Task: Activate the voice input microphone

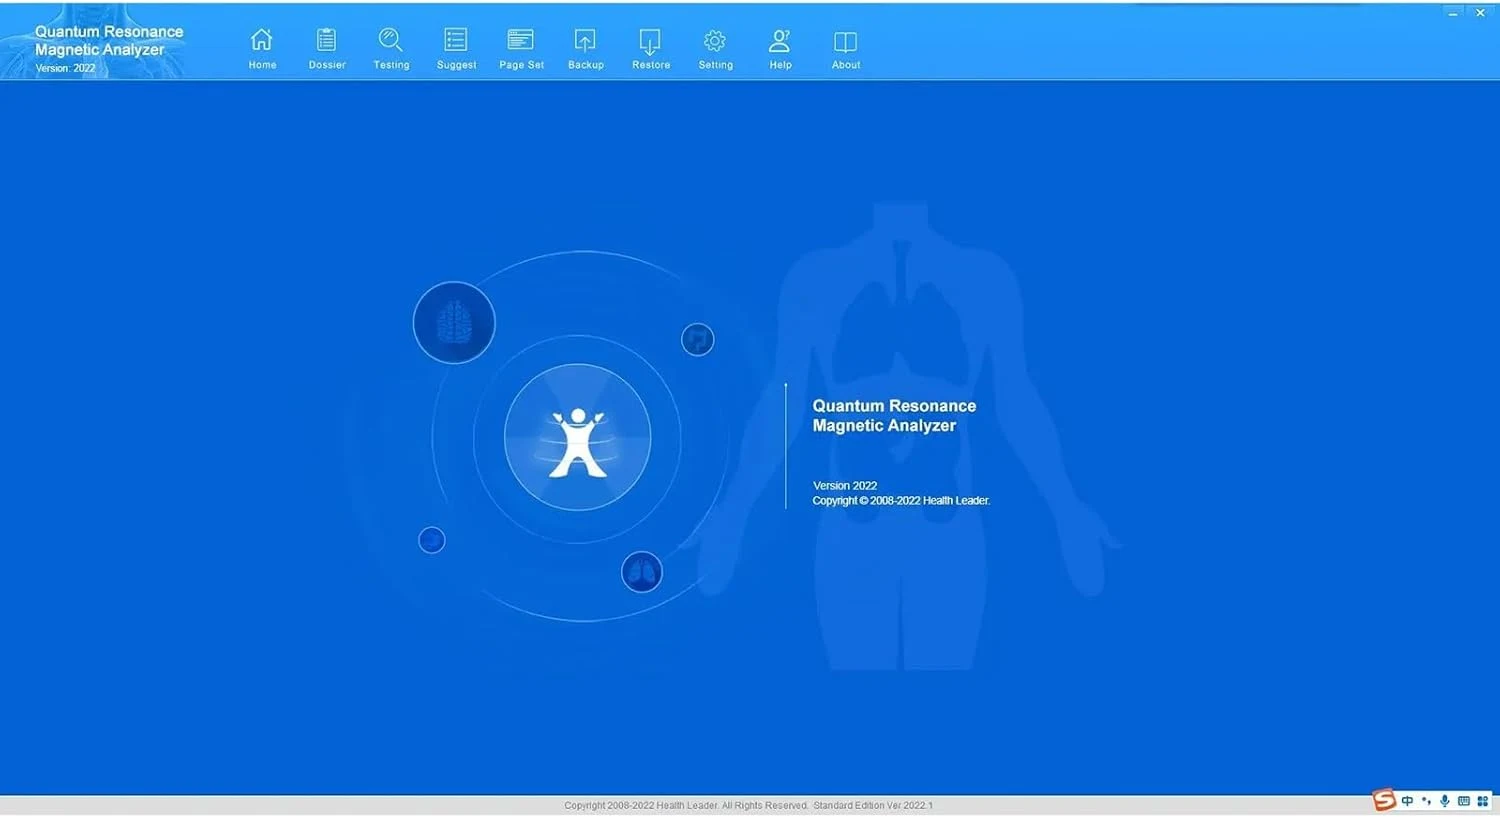Action: 1444,801
